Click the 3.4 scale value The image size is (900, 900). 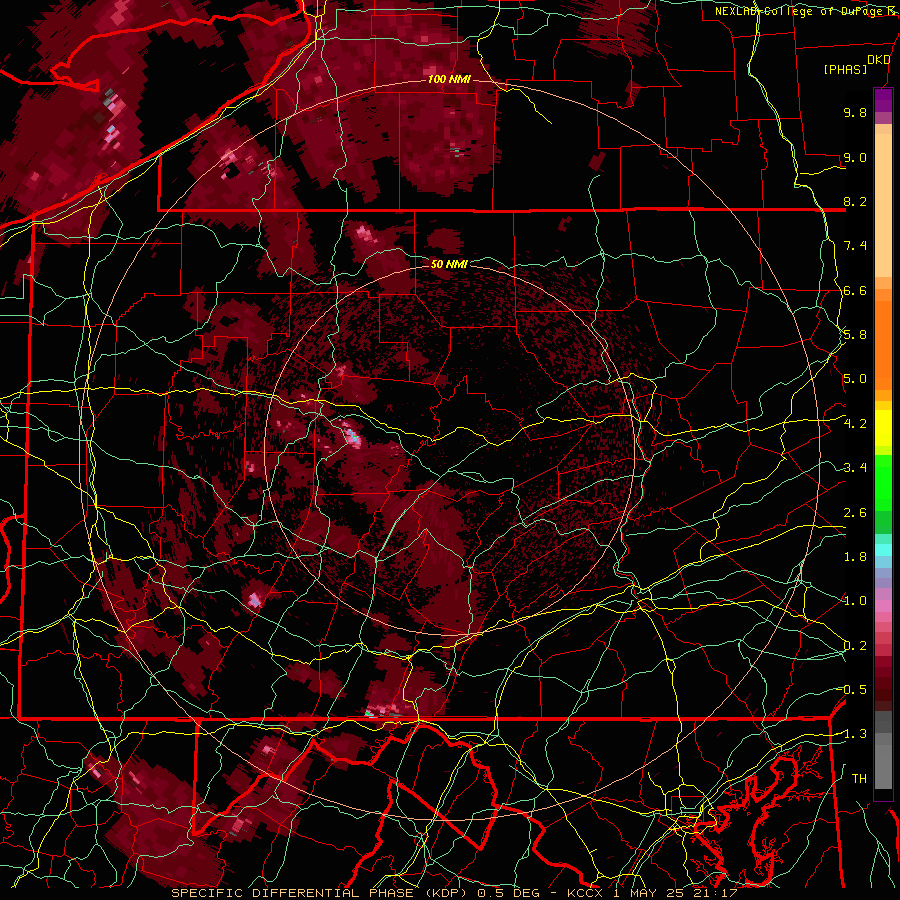[x=855, y=468]
